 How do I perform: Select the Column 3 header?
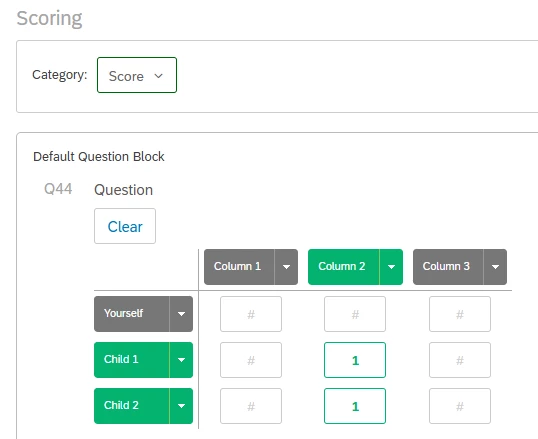pyautogui.click(x=448, y=267)
